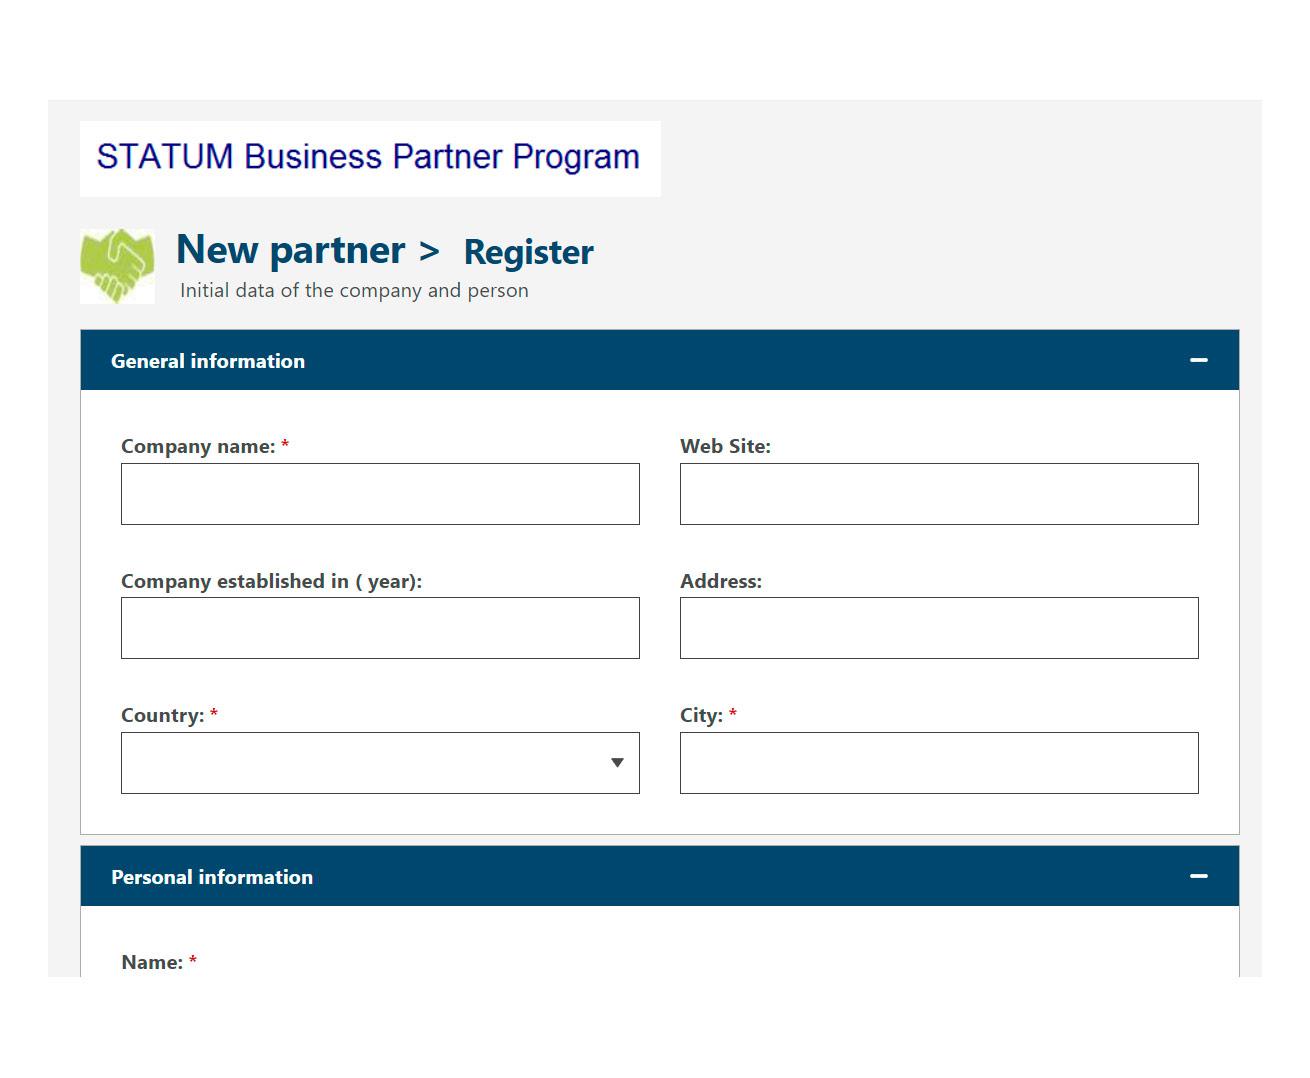Screen dimensions: 1310x1078
Task: Focus the Web Site text field
Action: (939, 494)
